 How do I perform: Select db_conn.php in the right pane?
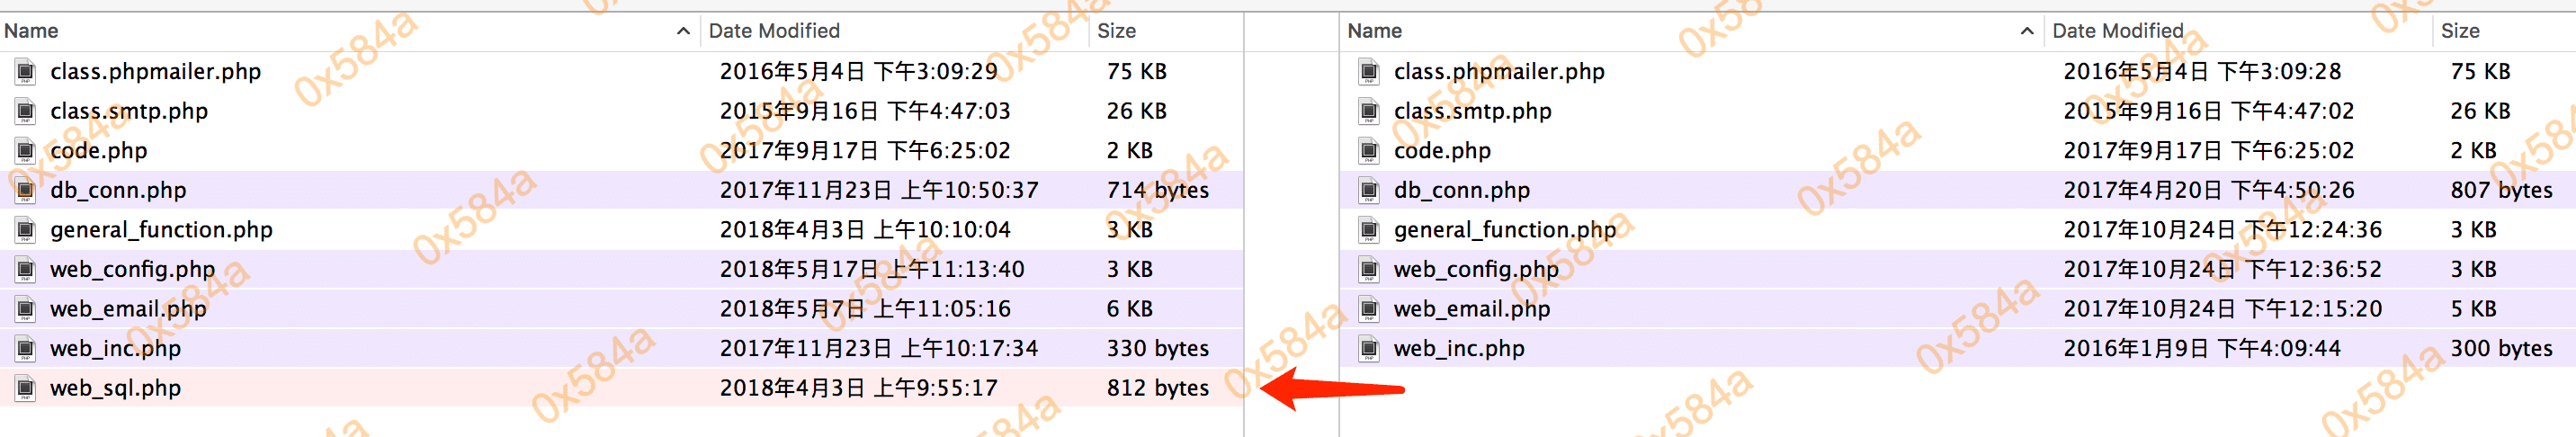click(x=1461, y=190)
